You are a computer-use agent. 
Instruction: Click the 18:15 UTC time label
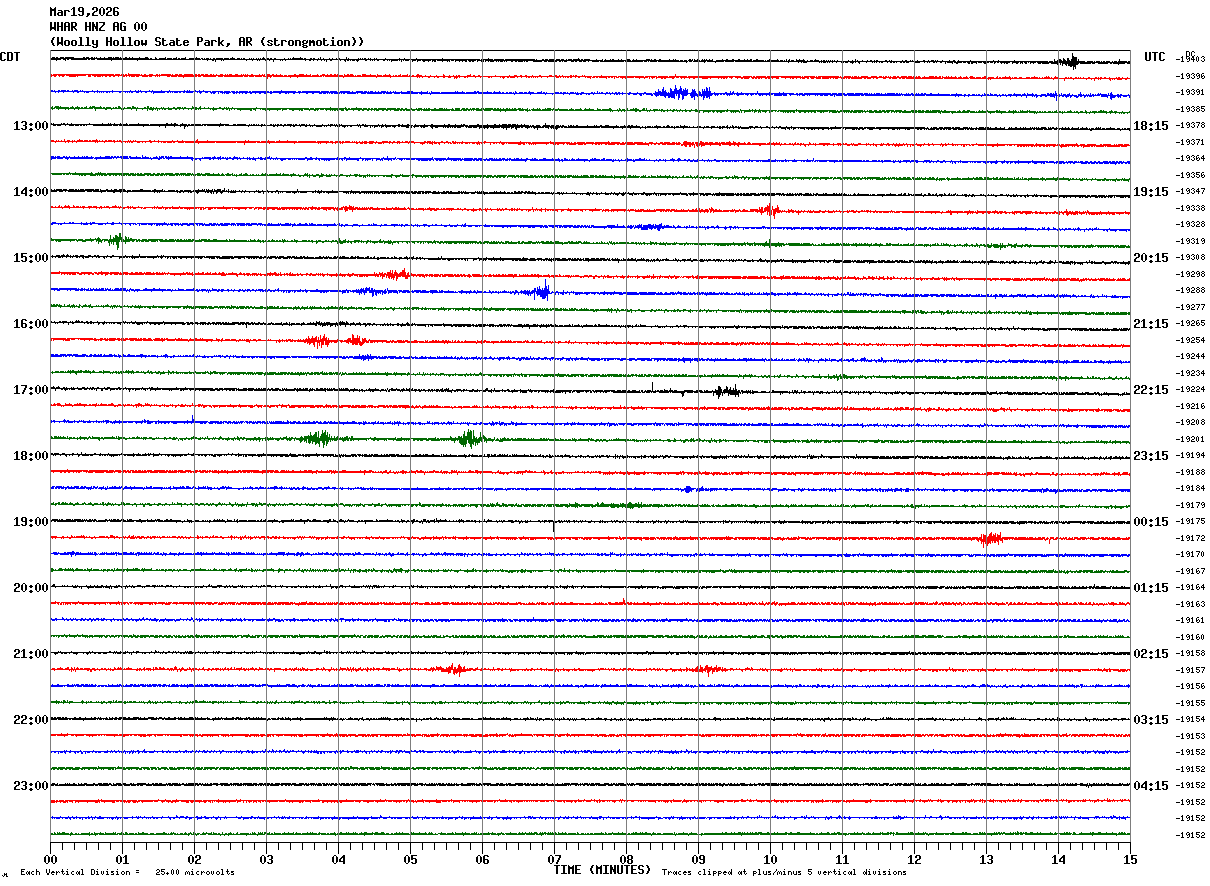(x=1151, y=126)
